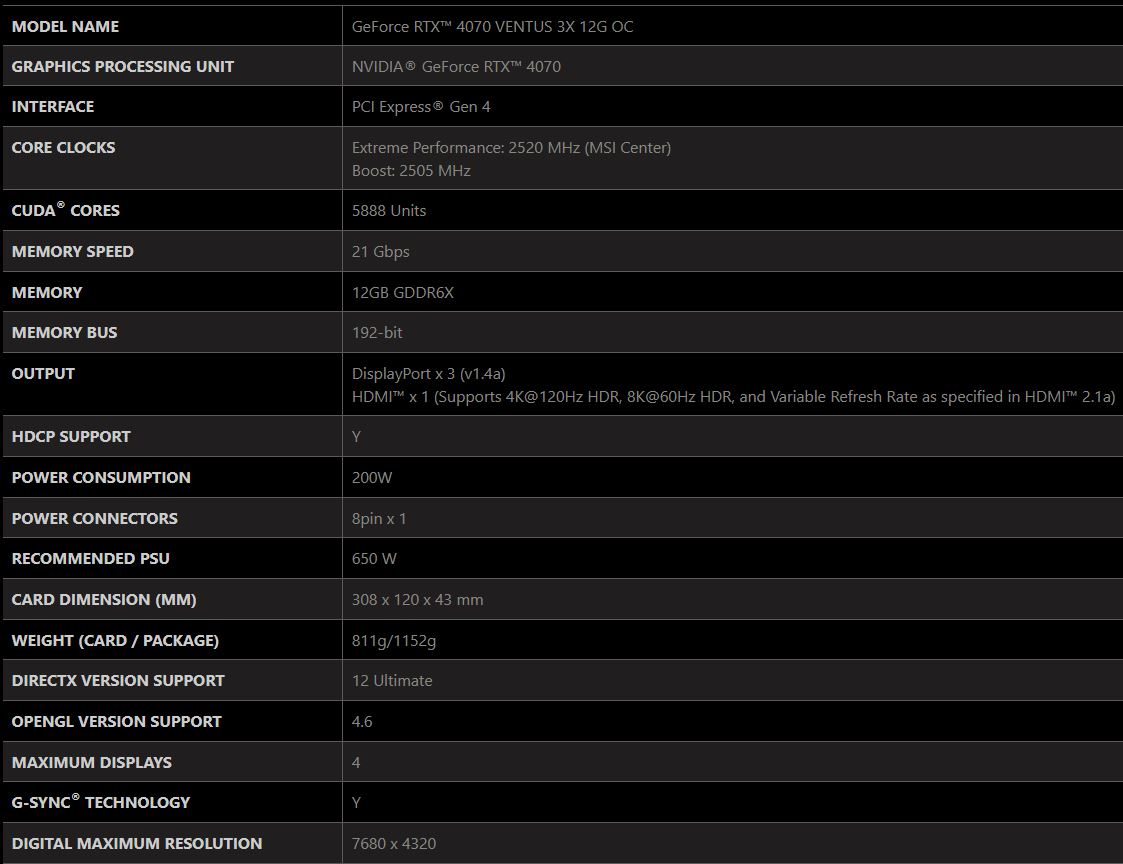Click the 8pin x 1 connector value
The image size is (1123, 864).
click(379, 519)
